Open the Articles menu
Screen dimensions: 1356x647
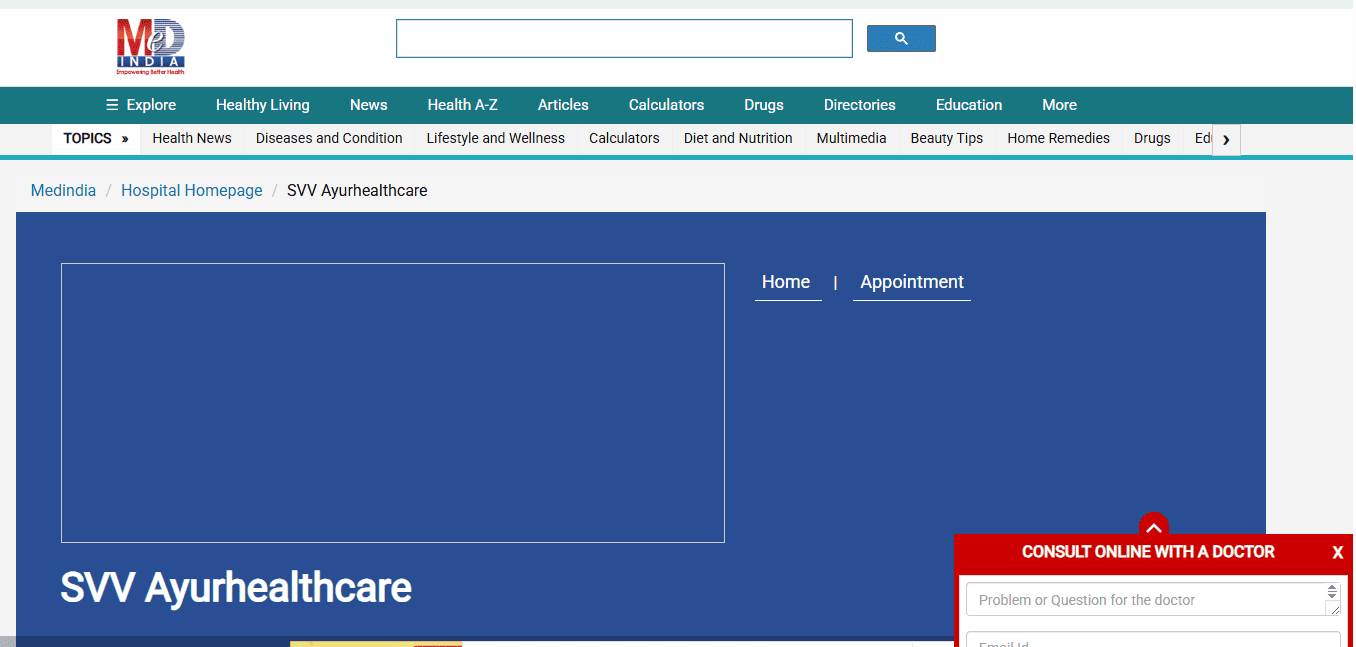point(563,105)
